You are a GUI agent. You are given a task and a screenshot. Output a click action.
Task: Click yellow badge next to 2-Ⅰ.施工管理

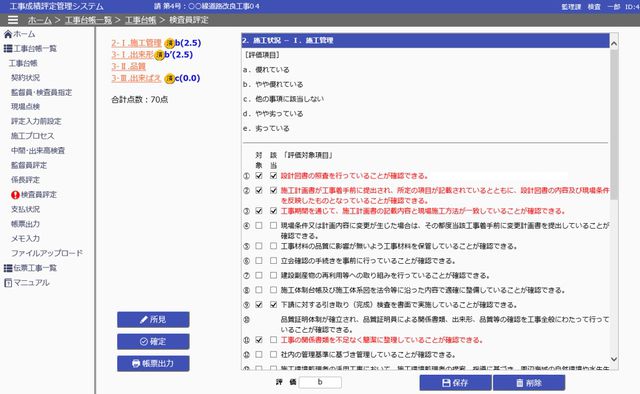170,43
